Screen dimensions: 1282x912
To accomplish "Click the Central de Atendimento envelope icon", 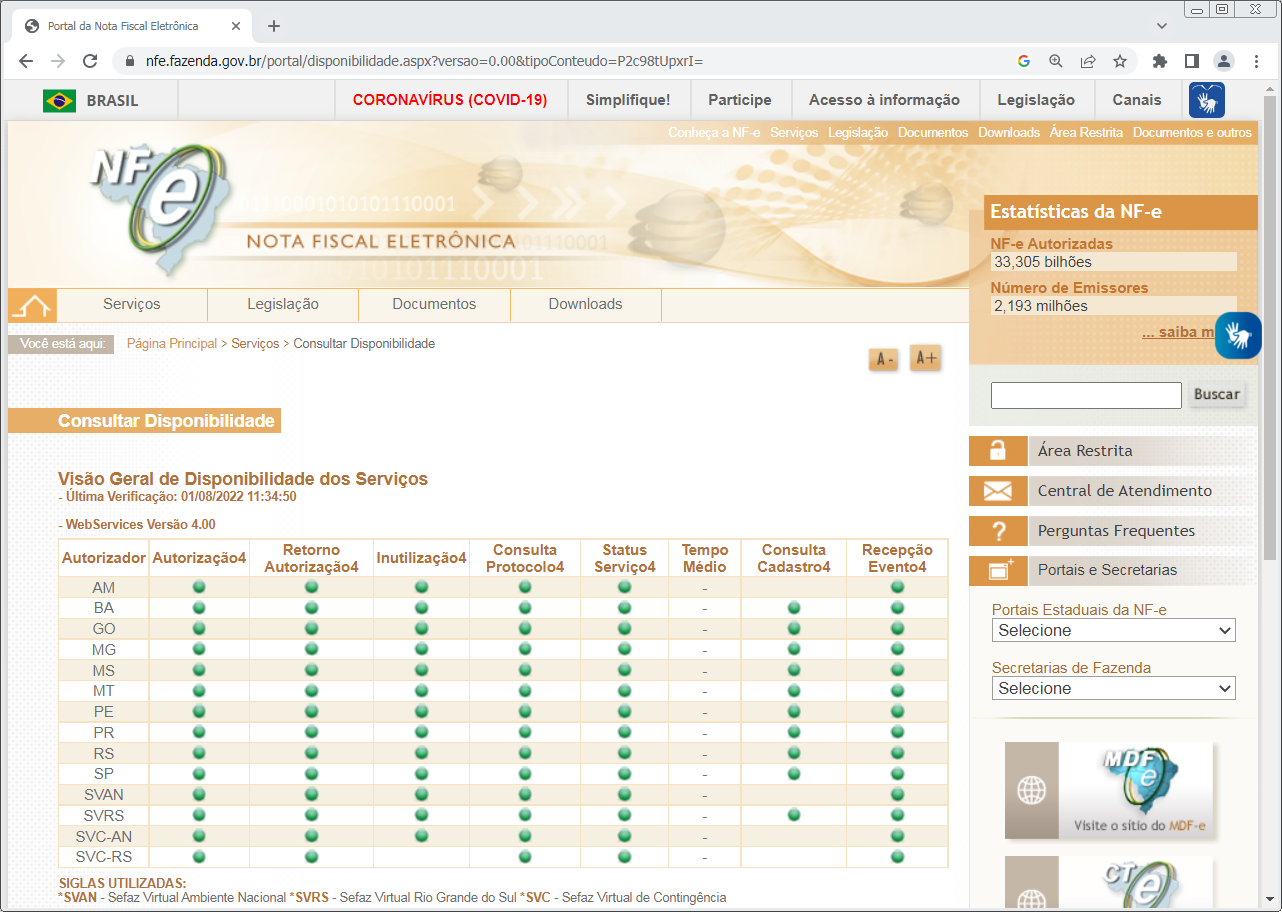I will [998, 491].
